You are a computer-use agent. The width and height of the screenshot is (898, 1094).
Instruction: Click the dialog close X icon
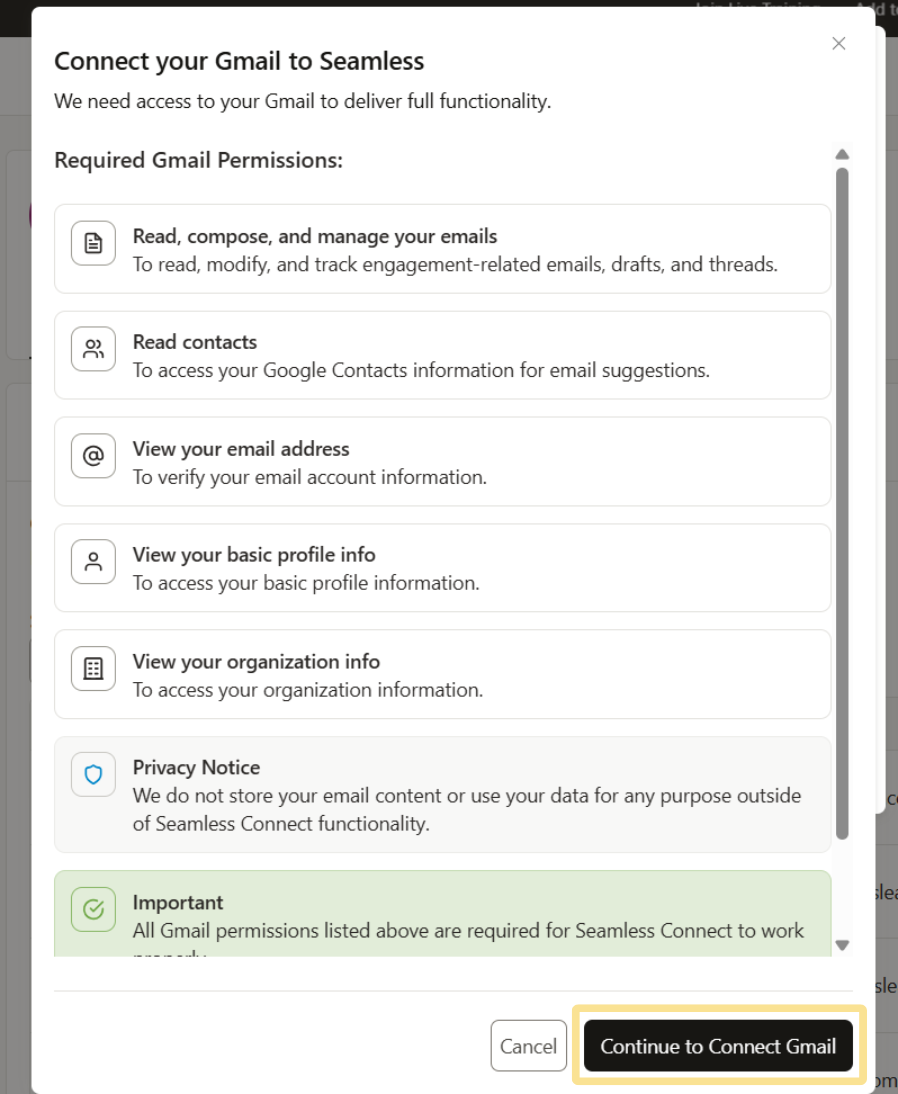(838, 43)
